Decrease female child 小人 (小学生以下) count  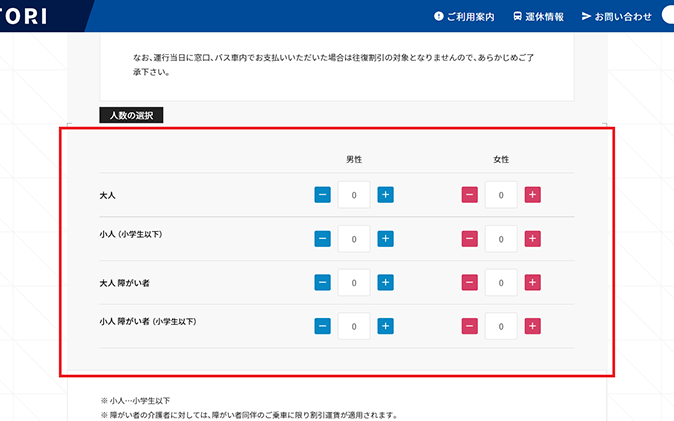click(469, 239)
